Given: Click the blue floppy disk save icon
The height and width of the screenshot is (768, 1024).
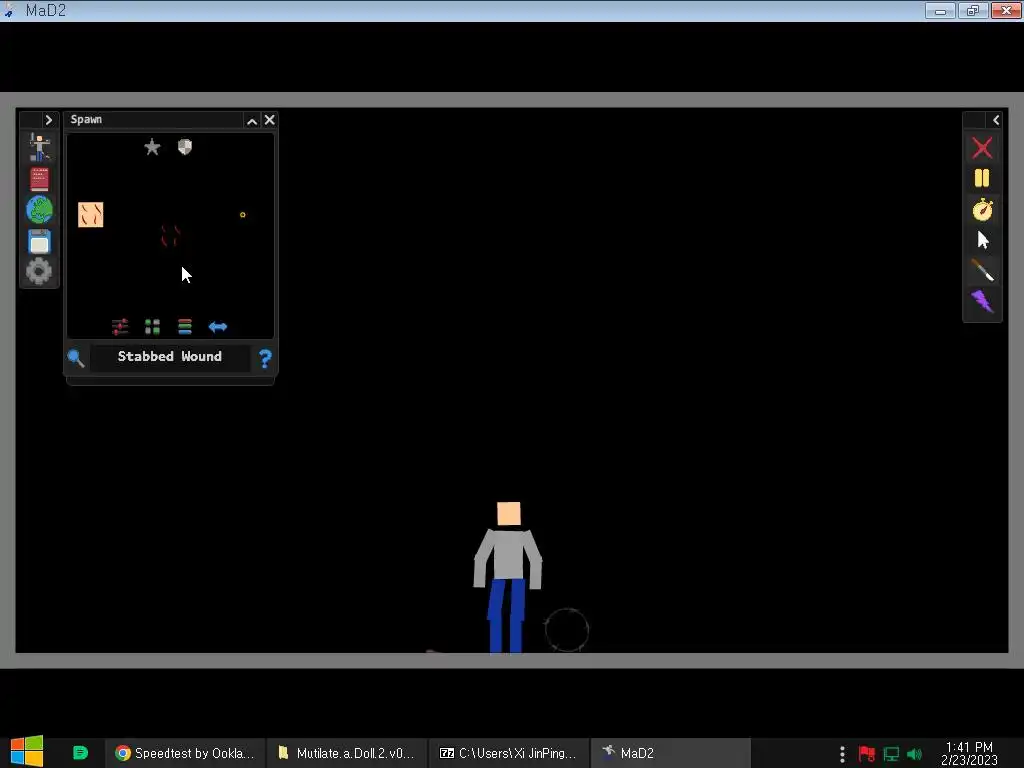Looking at the screenshot, I should [39, 242].
